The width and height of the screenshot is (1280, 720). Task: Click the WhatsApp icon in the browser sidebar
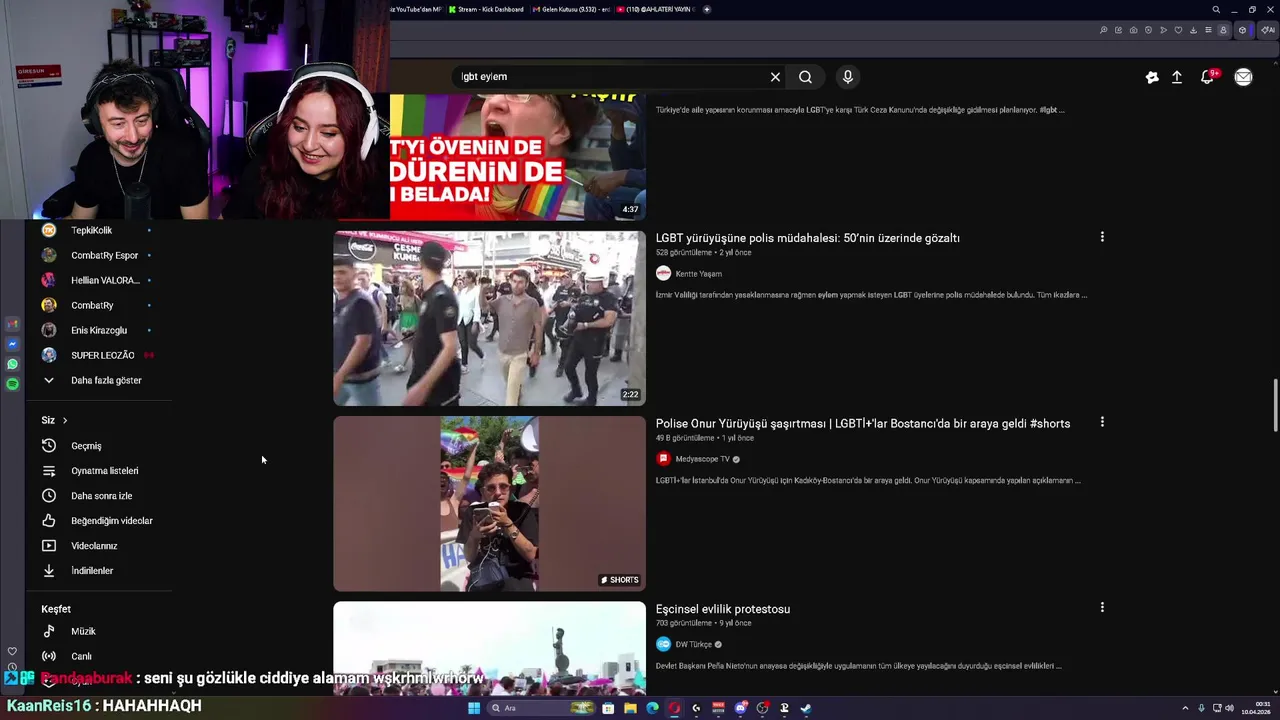tap(12, 364)
